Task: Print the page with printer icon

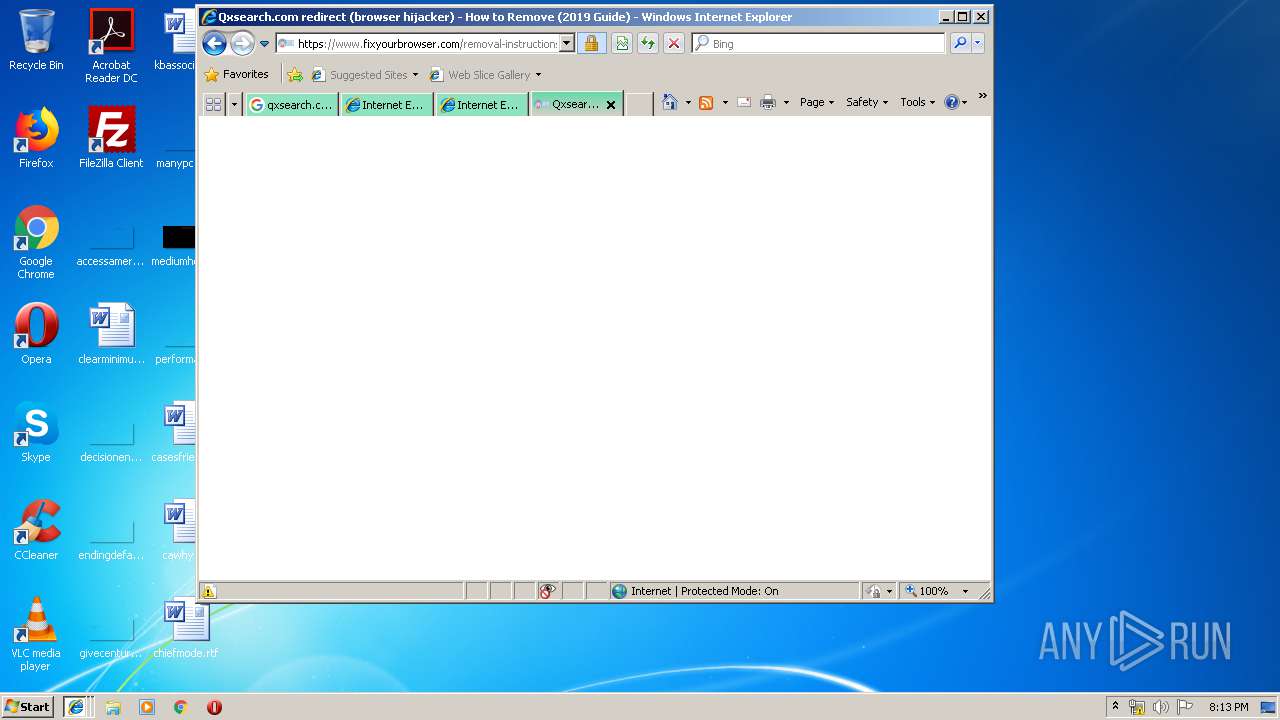Action: coord(768,102)
